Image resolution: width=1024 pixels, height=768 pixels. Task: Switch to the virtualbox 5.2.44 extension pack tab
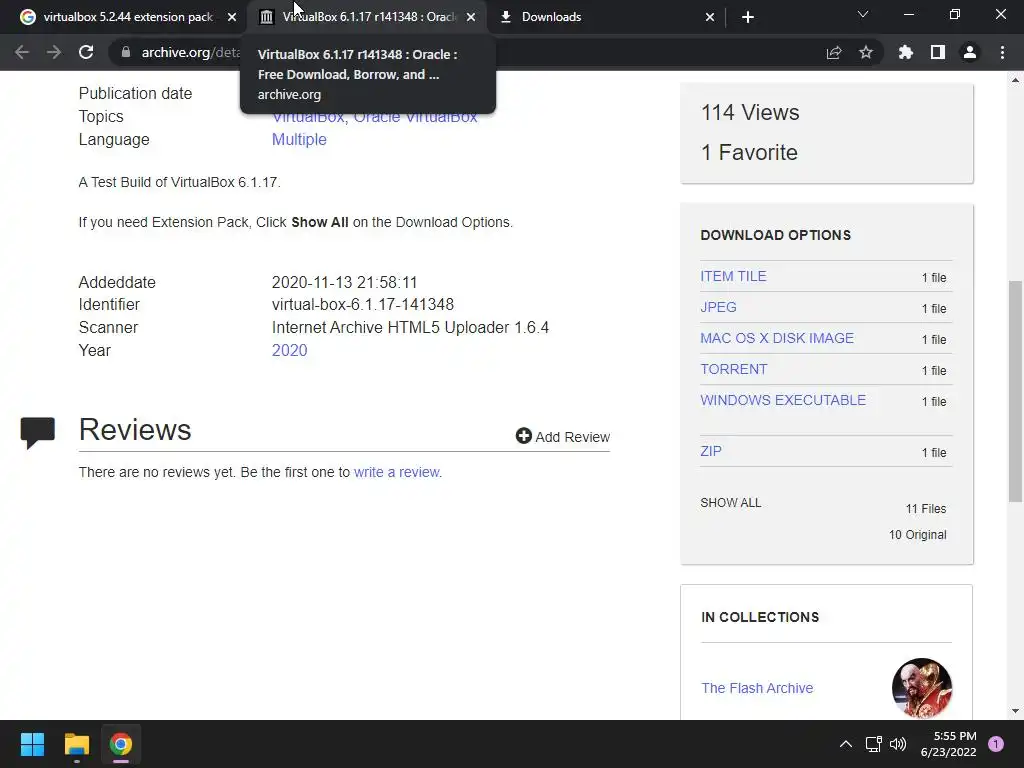coord(128,17)
